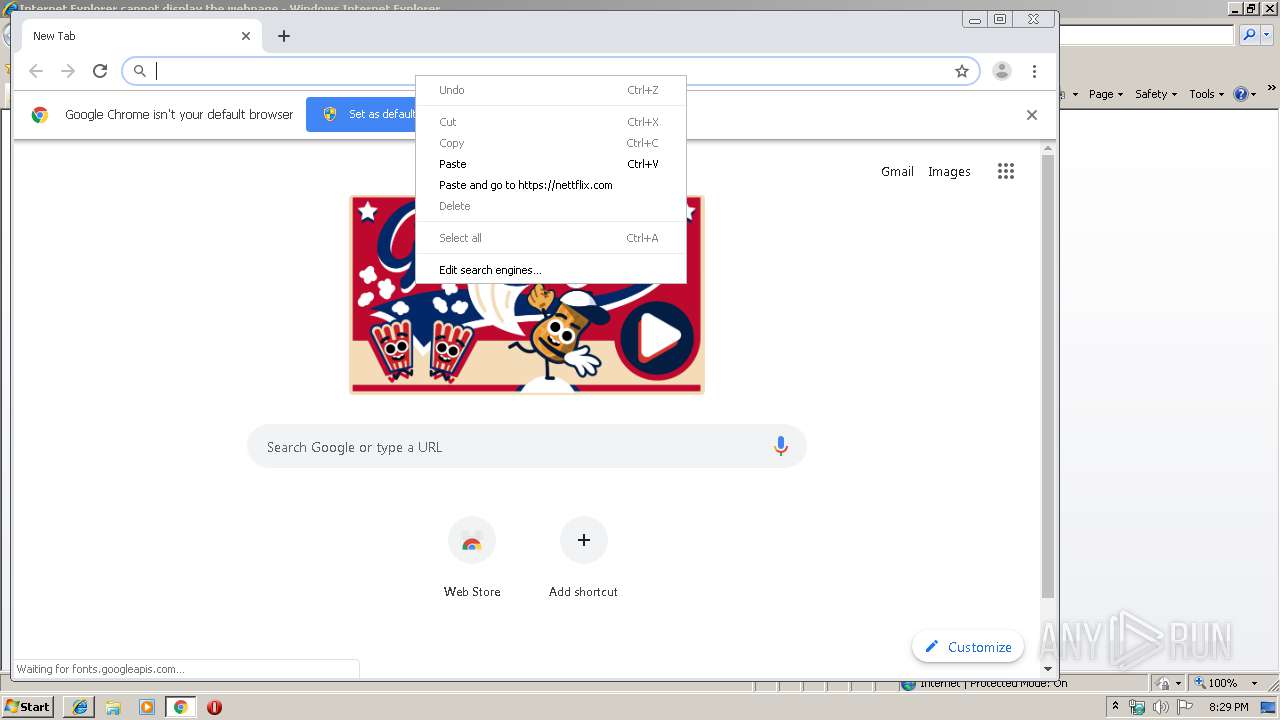This screenshot has height=720, width=1280.
Task: Close the New Tab tab
Action: 246,36
